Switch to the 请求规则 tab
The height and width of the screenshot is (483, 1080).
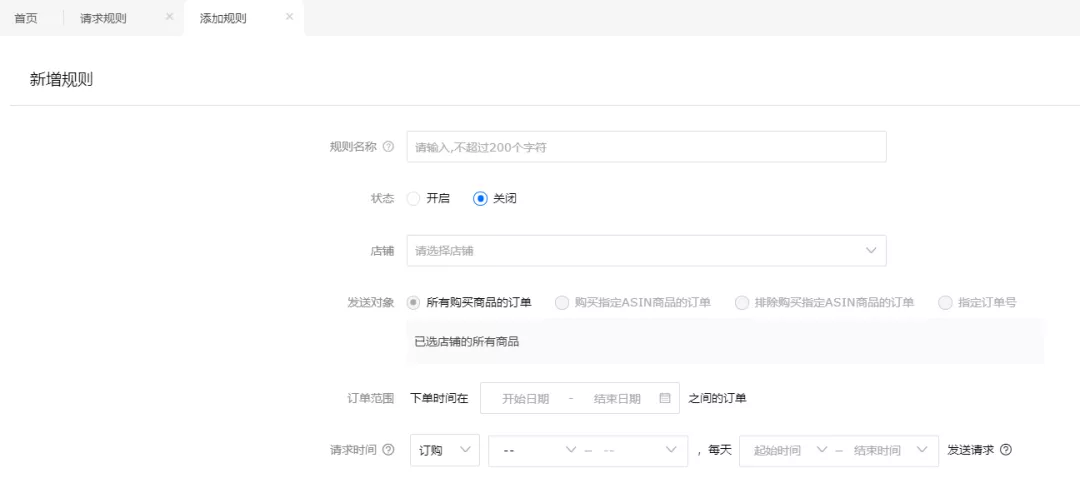[103, 18]
